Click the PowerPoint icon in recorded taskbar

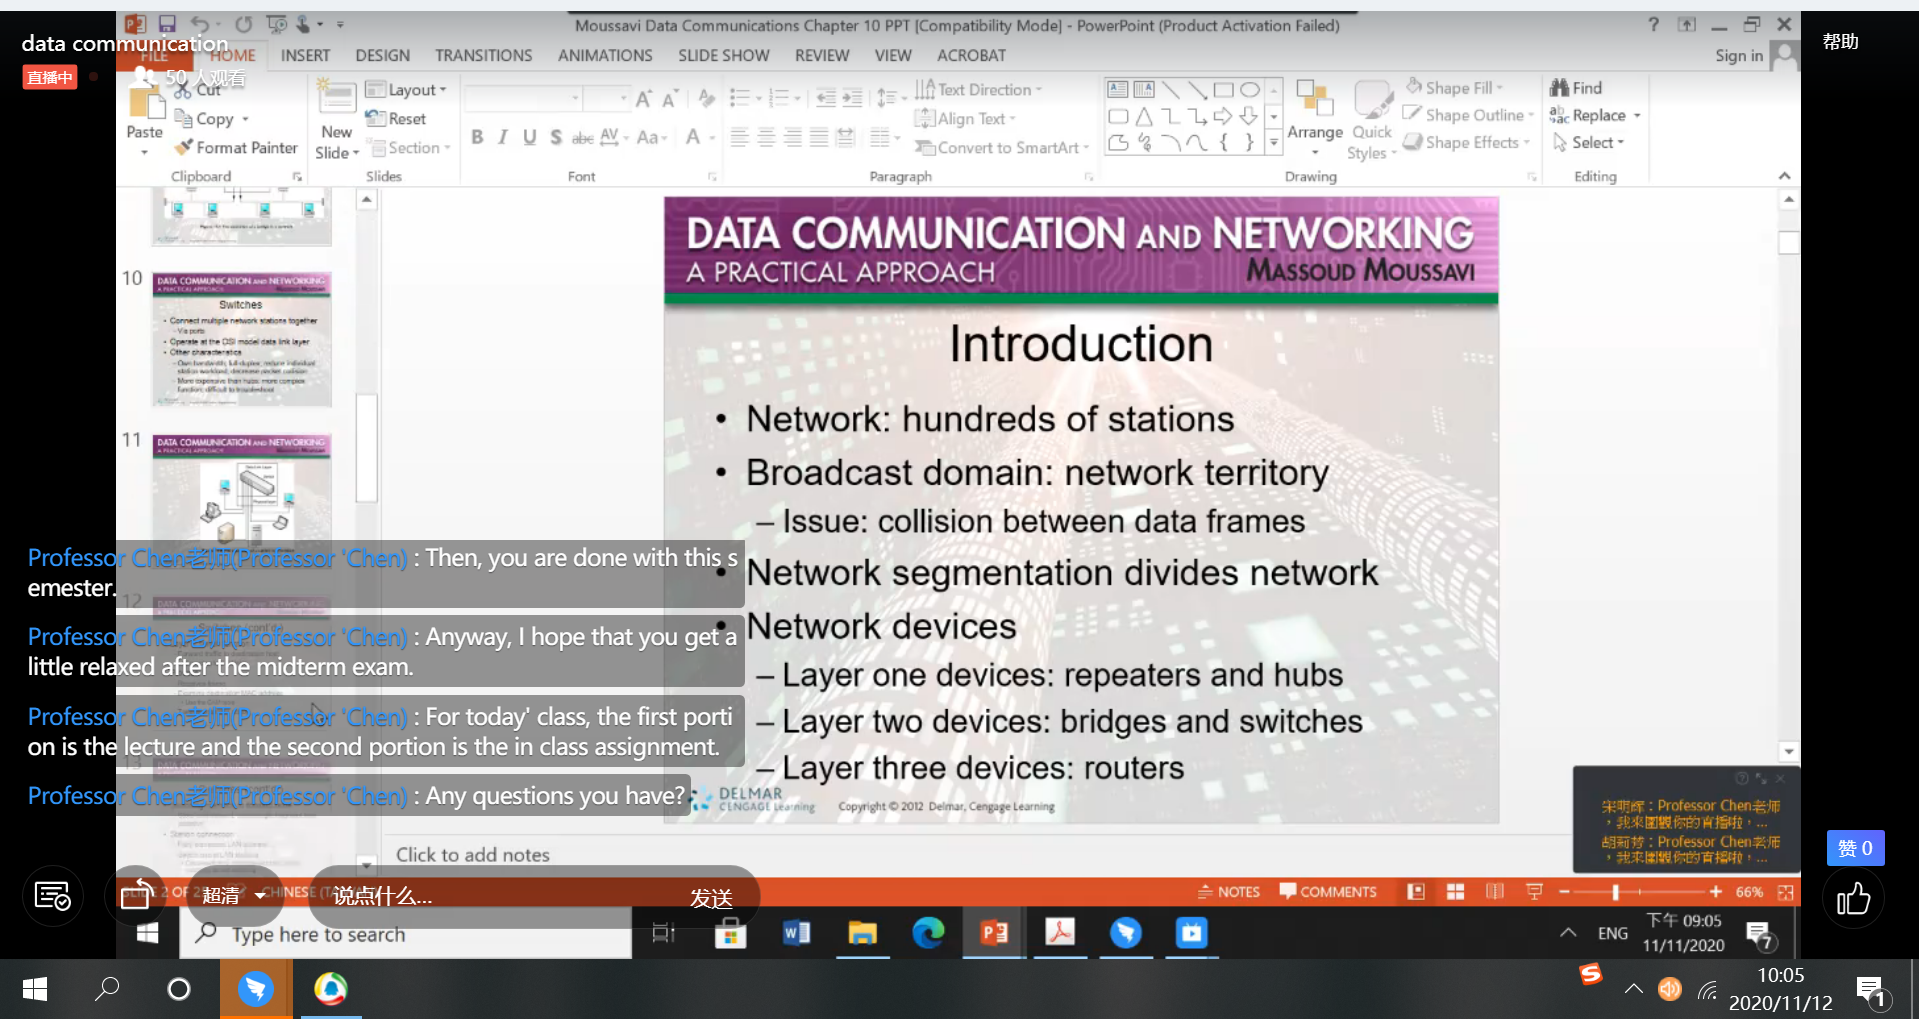pos(994,933)
